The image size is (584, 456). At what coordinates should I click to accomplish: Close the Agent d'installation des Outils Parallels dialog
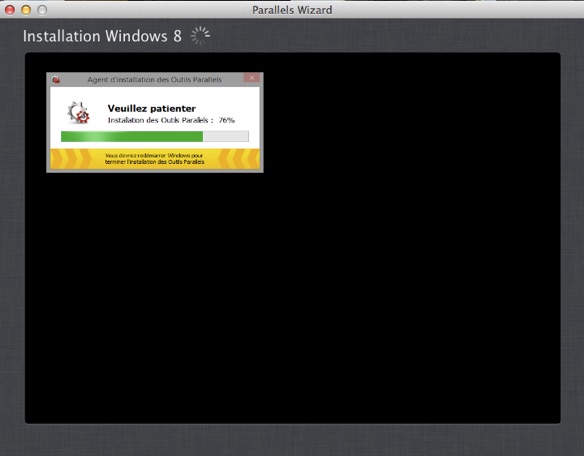point(252,78)
